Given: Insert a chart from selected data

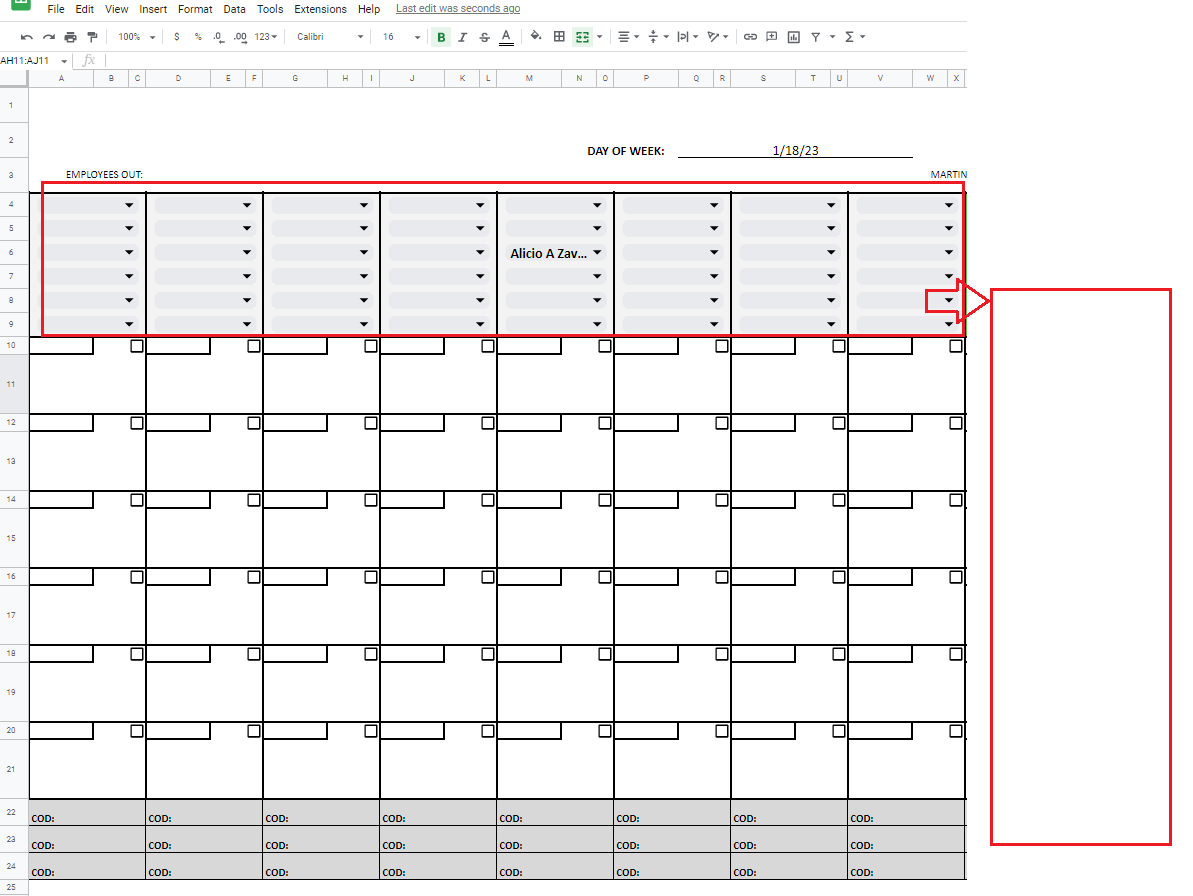Looking at the screenshot, I should click(x=792, y=36).
